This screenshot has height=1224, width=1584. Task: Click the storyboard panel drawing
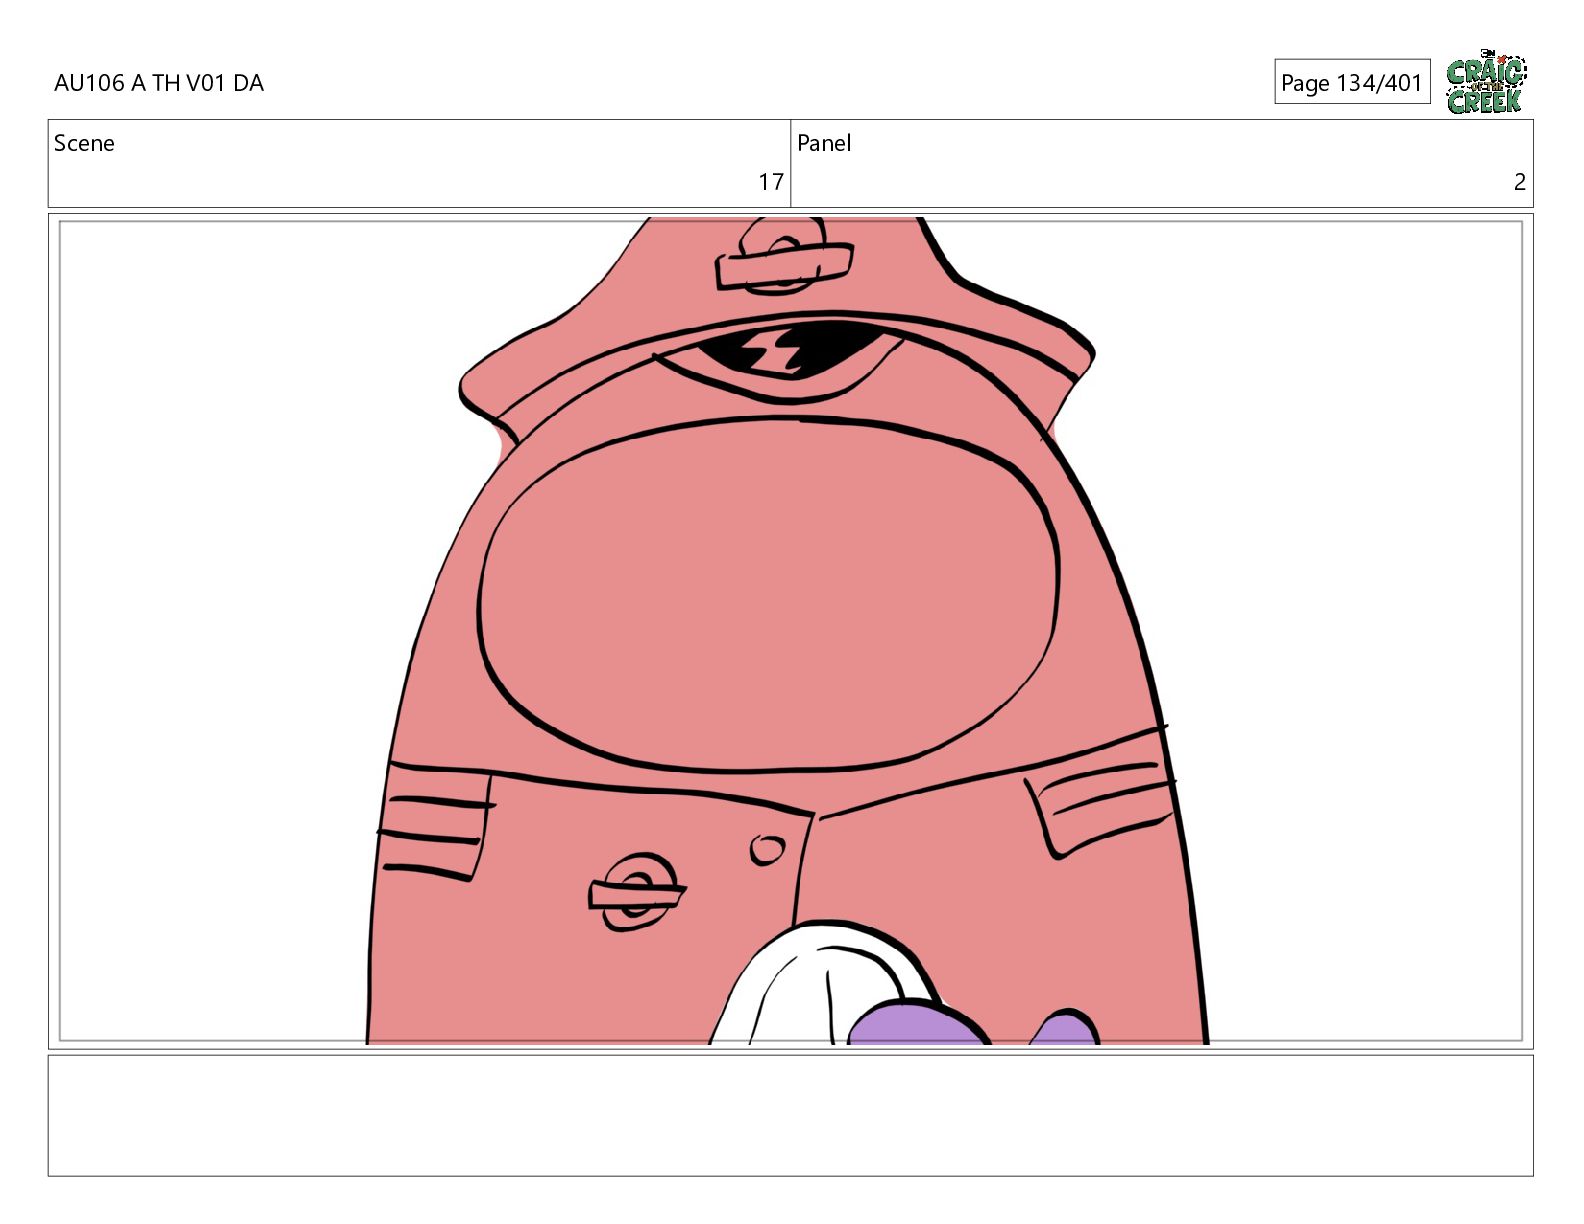790,631
